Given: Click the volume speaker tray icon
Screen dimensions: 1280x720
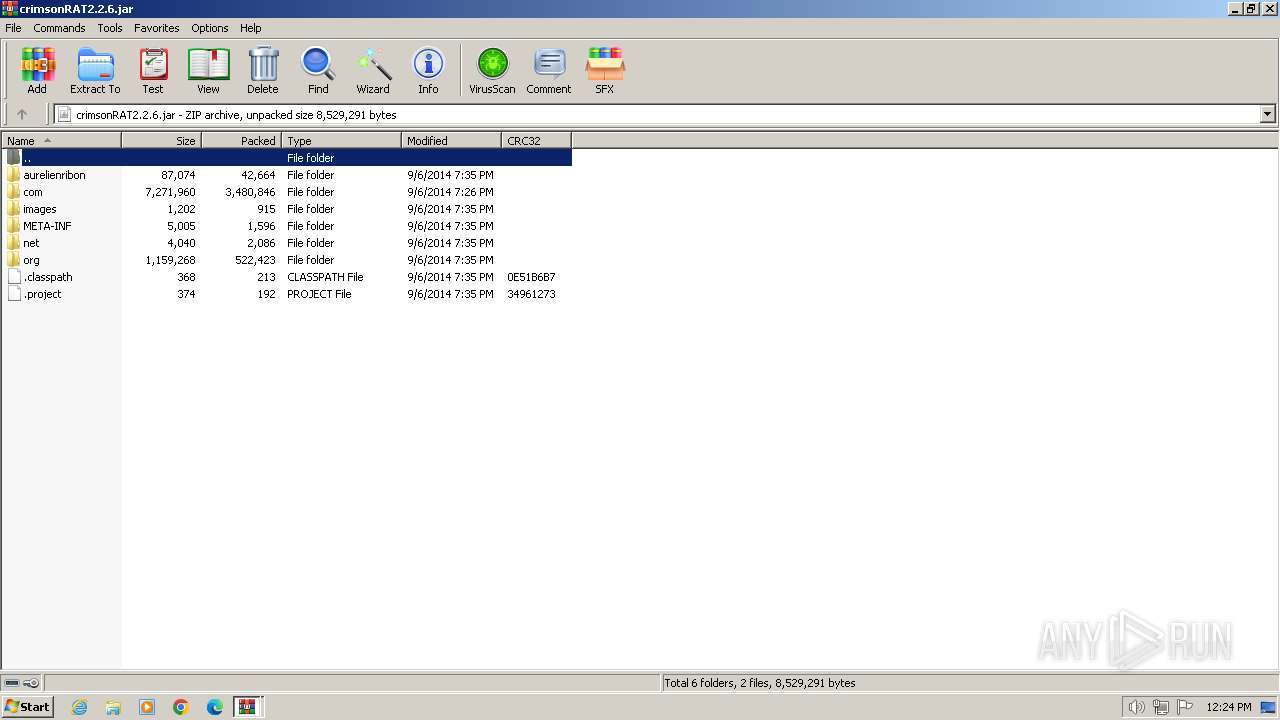Looking at the screenshot, I should [x=1136, y=707].
